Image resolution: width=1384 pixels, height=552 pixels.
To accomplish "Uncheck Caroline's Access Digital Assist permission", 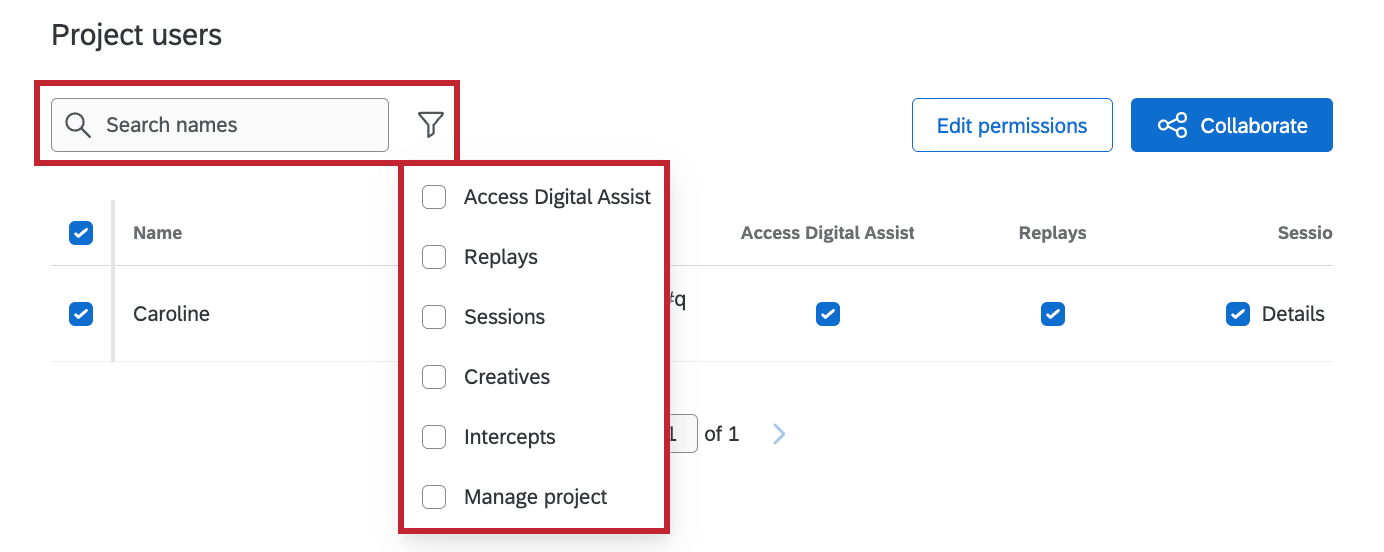I will click(827, 314).
